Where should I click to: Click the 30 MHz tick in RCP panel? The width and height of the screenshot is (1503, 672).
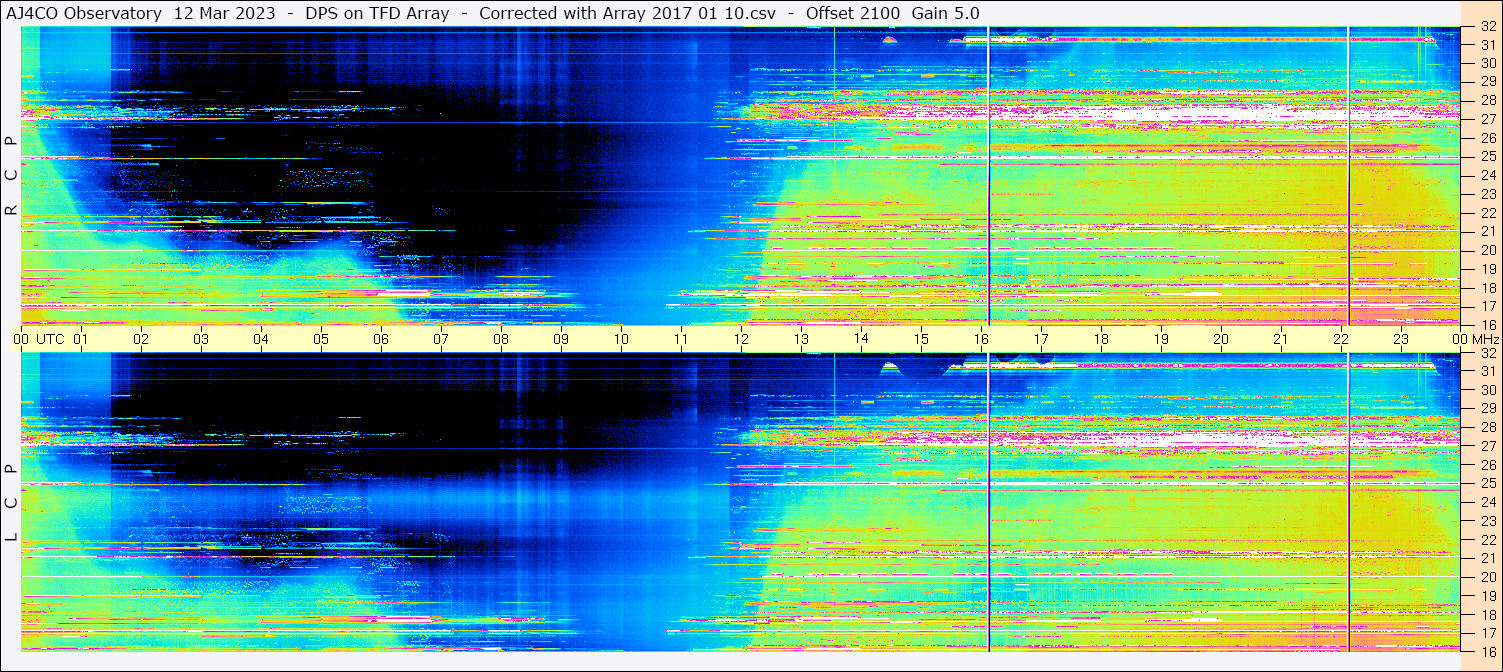click(1487, 63)
